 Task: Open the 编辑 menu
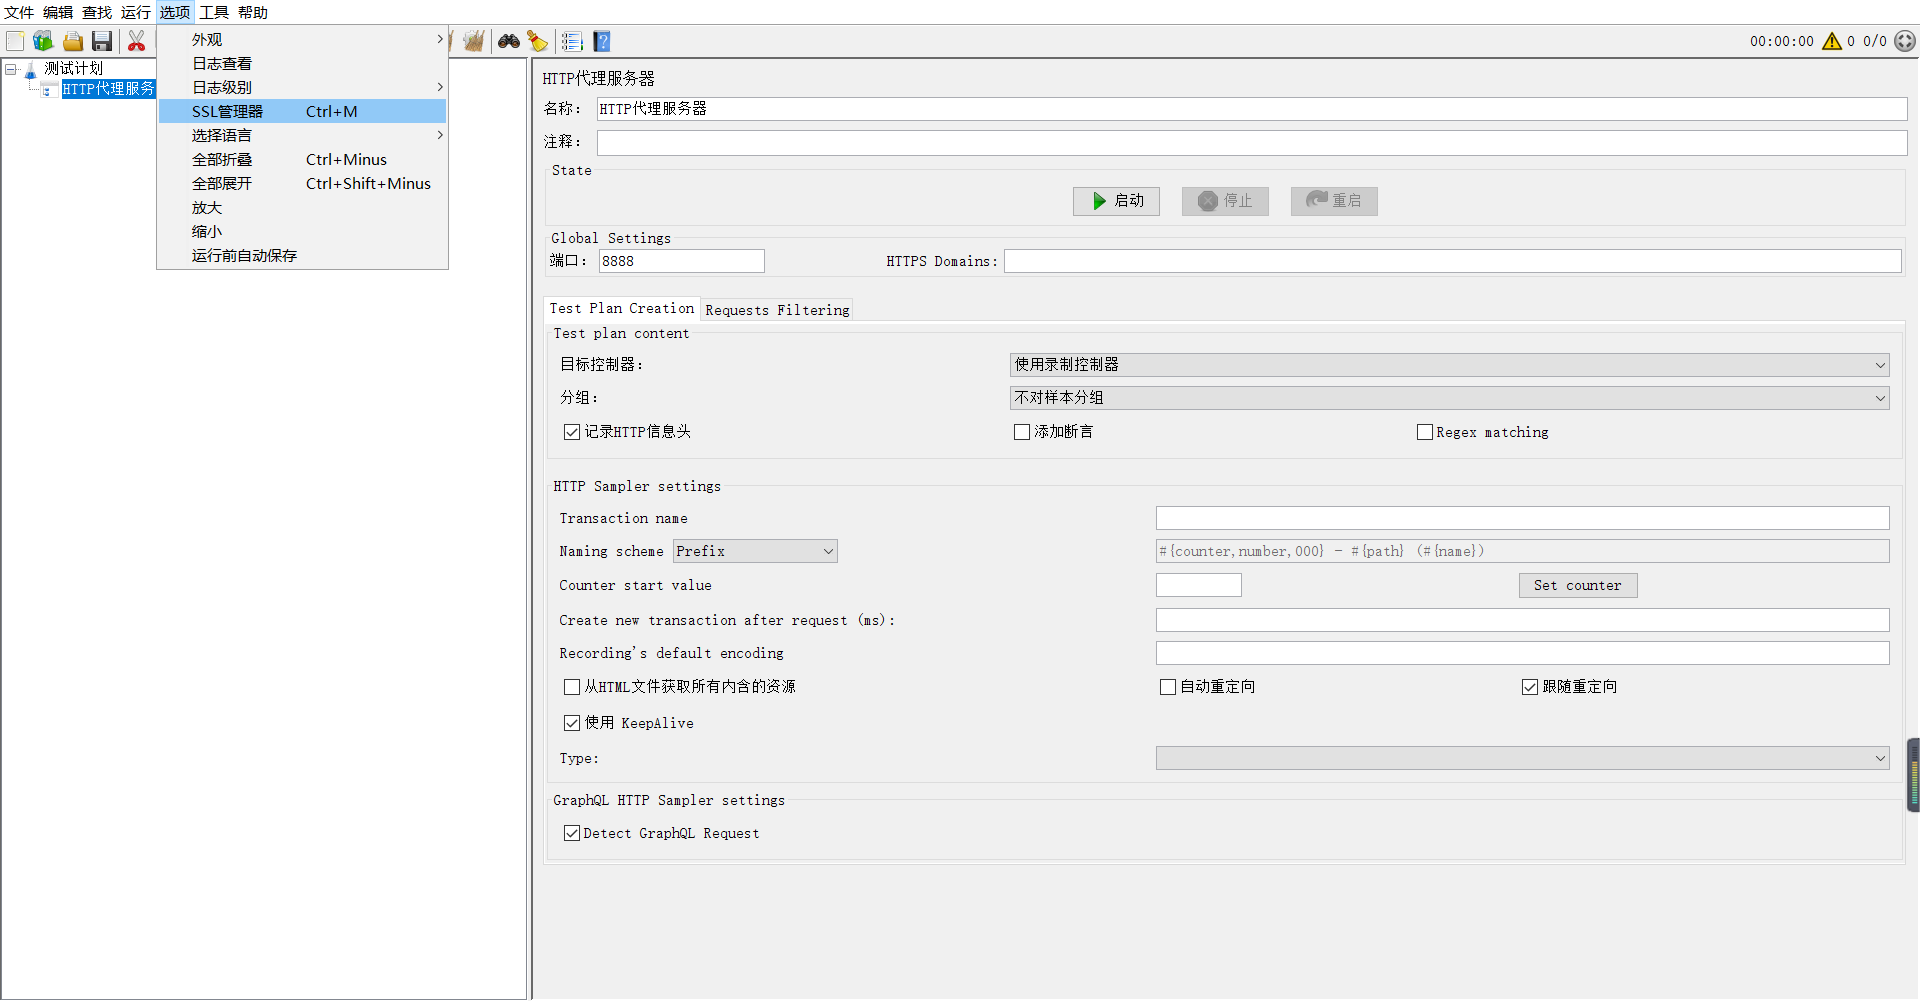click(x=58, y=12)
